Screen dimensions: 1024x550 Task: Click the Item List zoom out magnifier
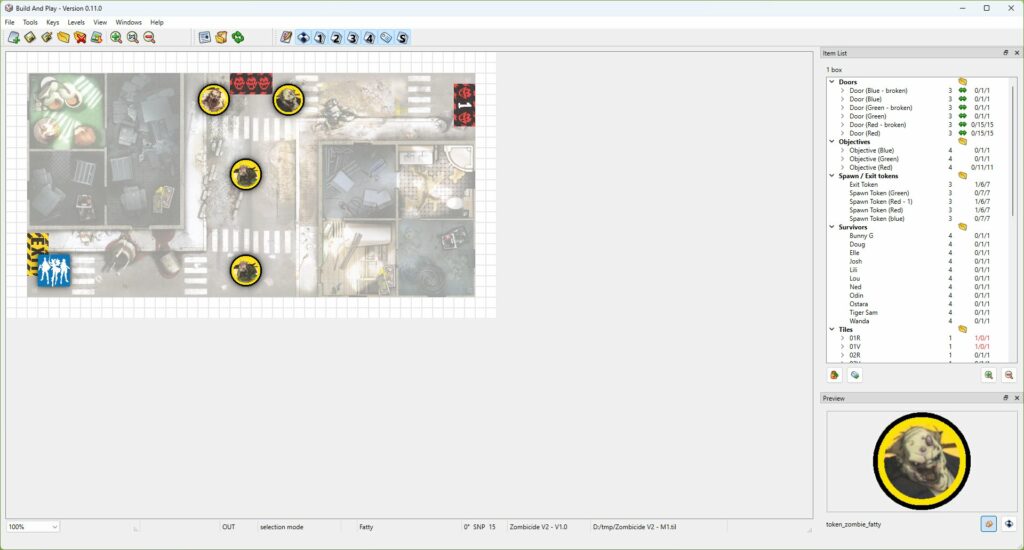coord(1009,375)
